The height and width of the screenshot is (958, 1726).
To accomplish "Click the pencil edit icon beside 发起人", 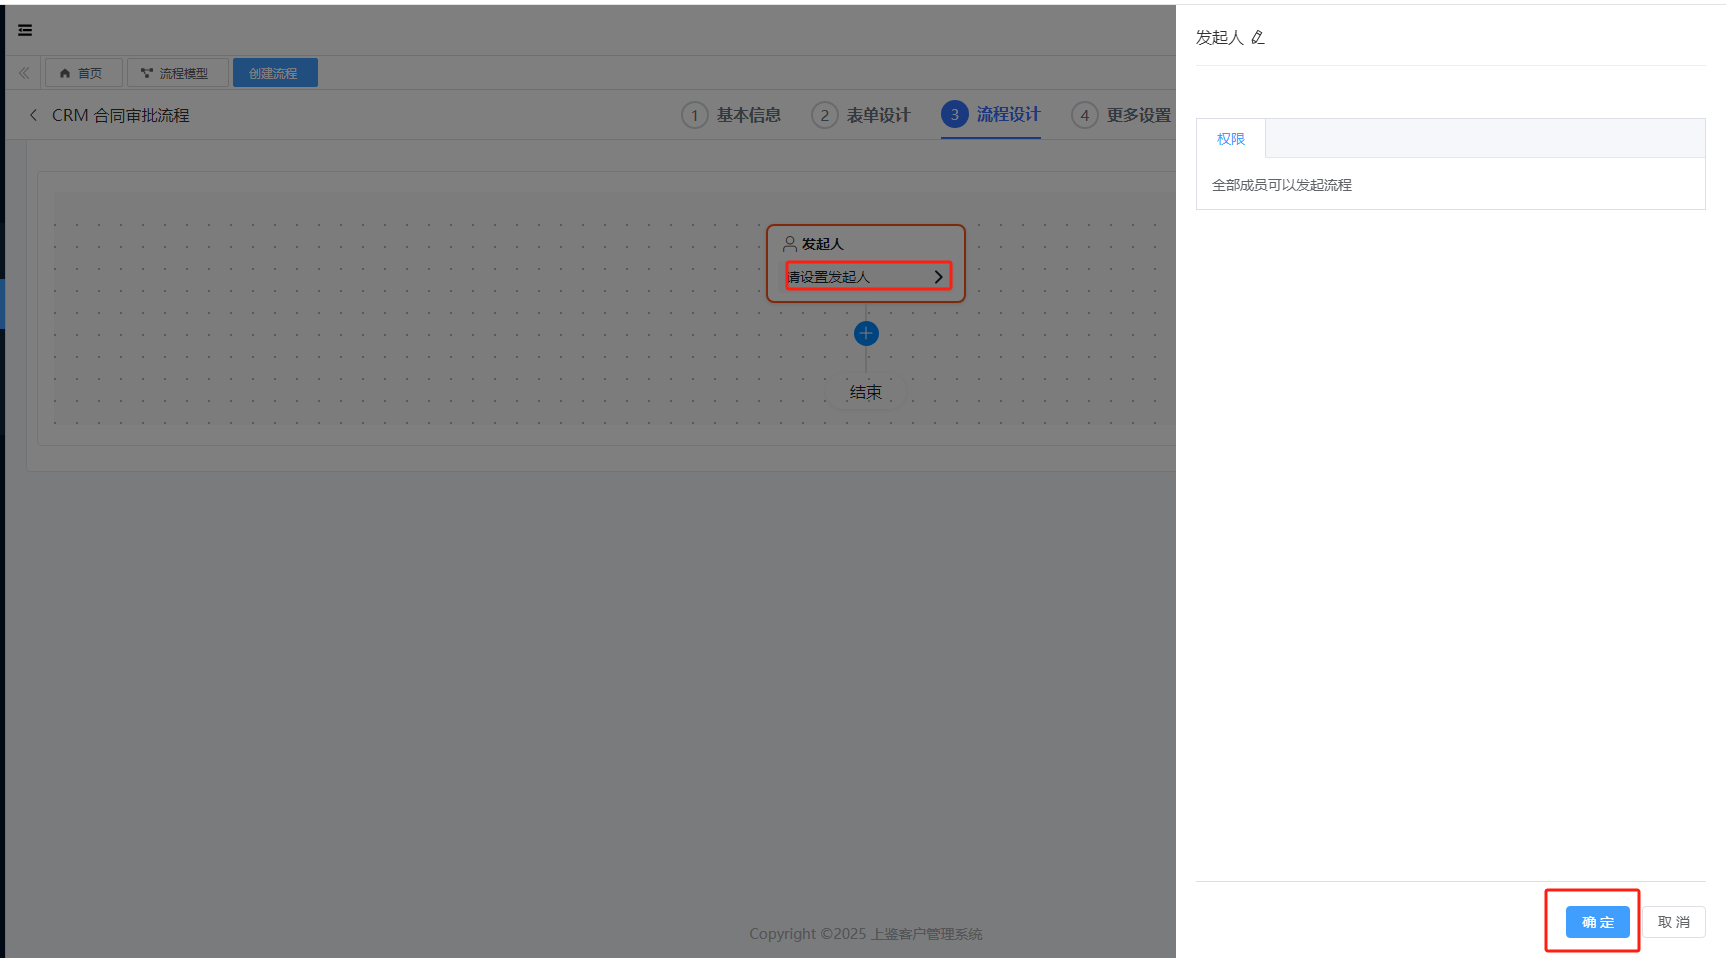I will pos(1258,38).
